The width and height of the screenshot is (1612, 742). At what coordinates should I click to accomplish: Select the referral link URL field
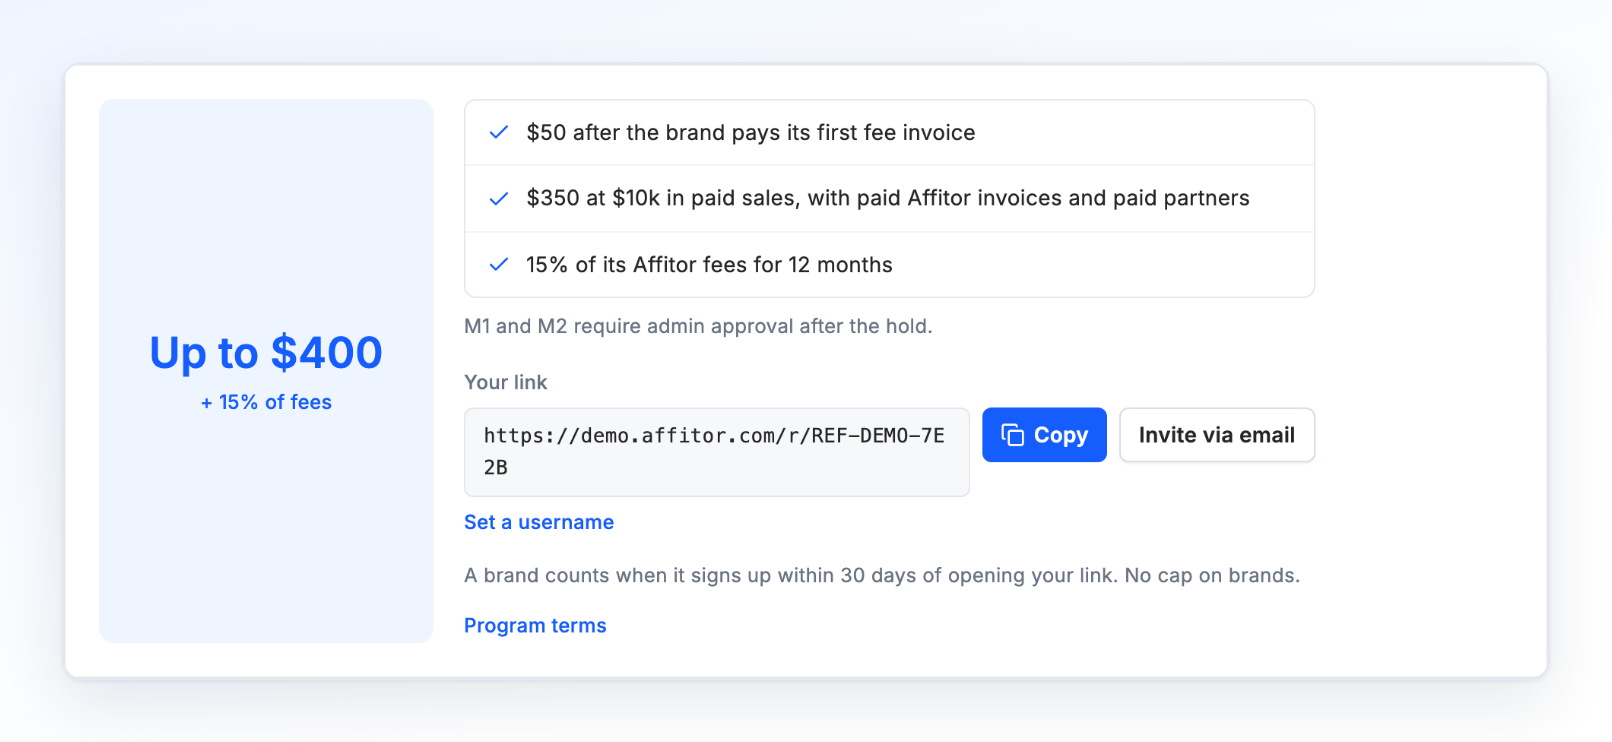717,452
